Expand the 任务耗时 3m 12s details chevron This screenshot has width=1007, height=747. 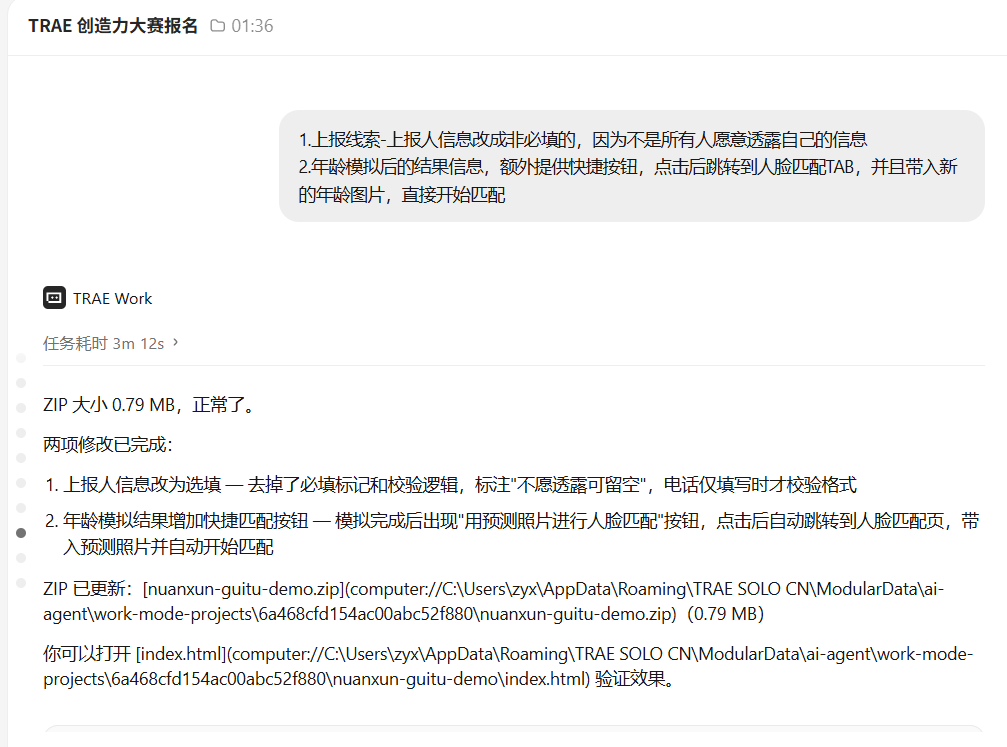pyautogui.click(x=175, y=342)
